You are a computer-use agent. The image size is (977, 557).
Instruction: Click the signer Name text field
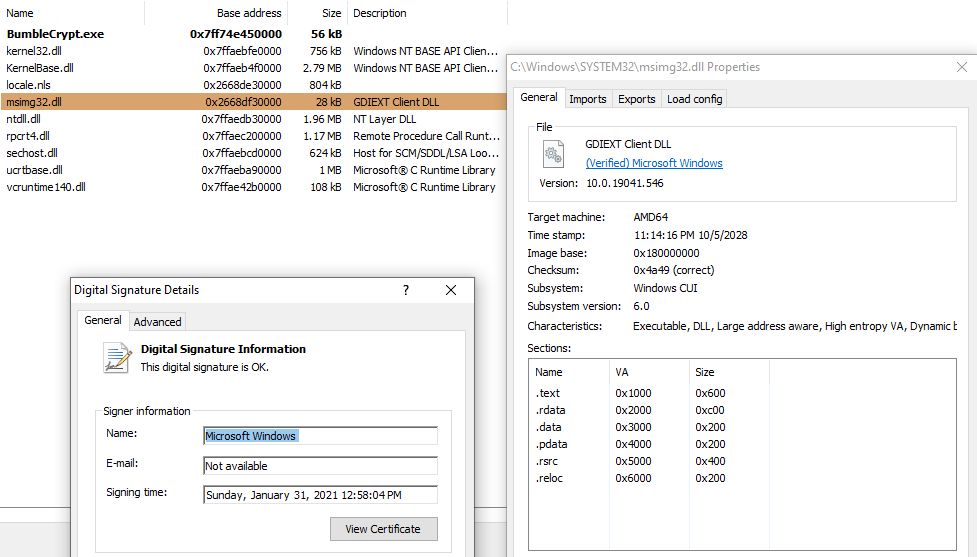[x=320, y=436]
